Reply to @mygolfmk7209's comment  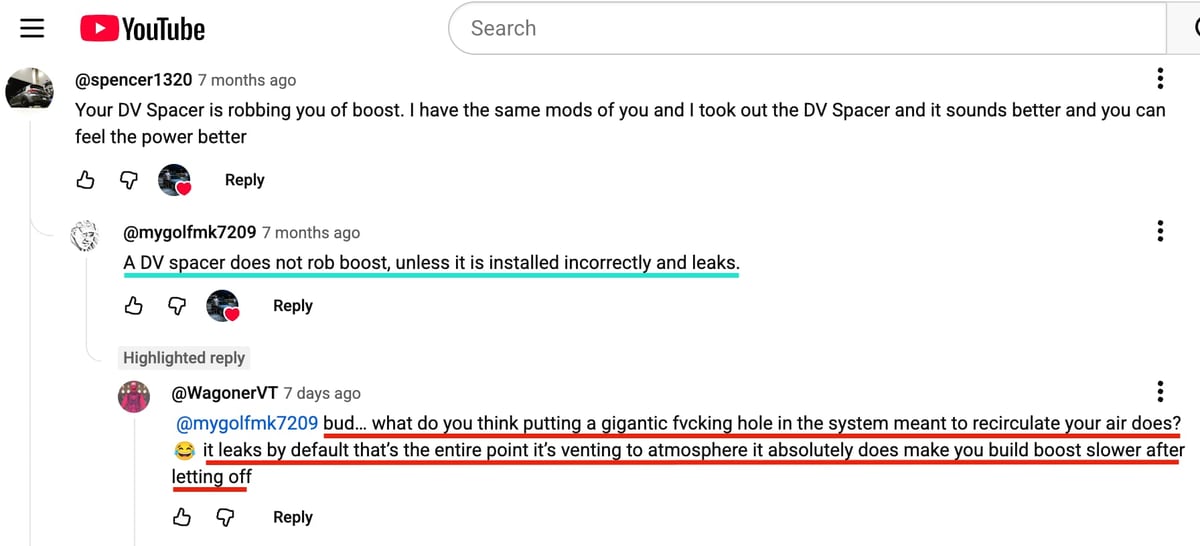[292, 306]
